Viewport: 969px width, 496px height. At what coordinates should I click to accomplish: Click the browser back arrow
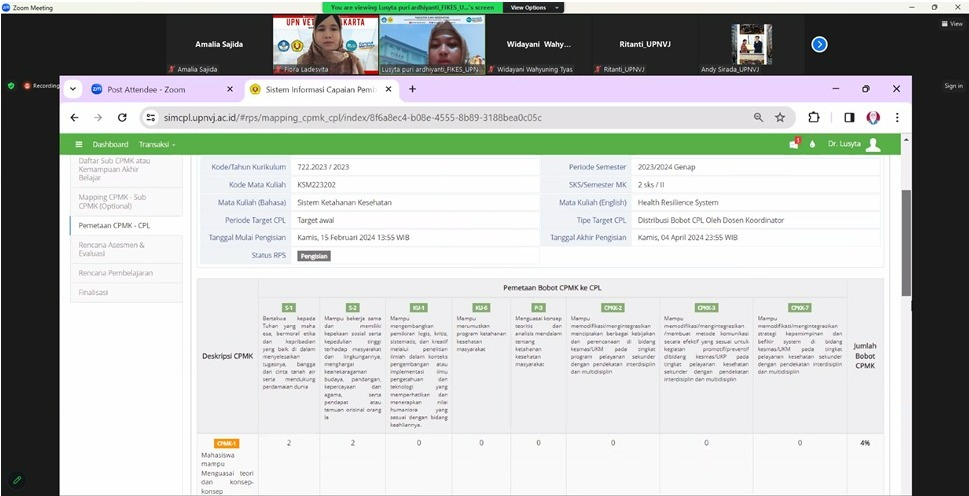75,117
